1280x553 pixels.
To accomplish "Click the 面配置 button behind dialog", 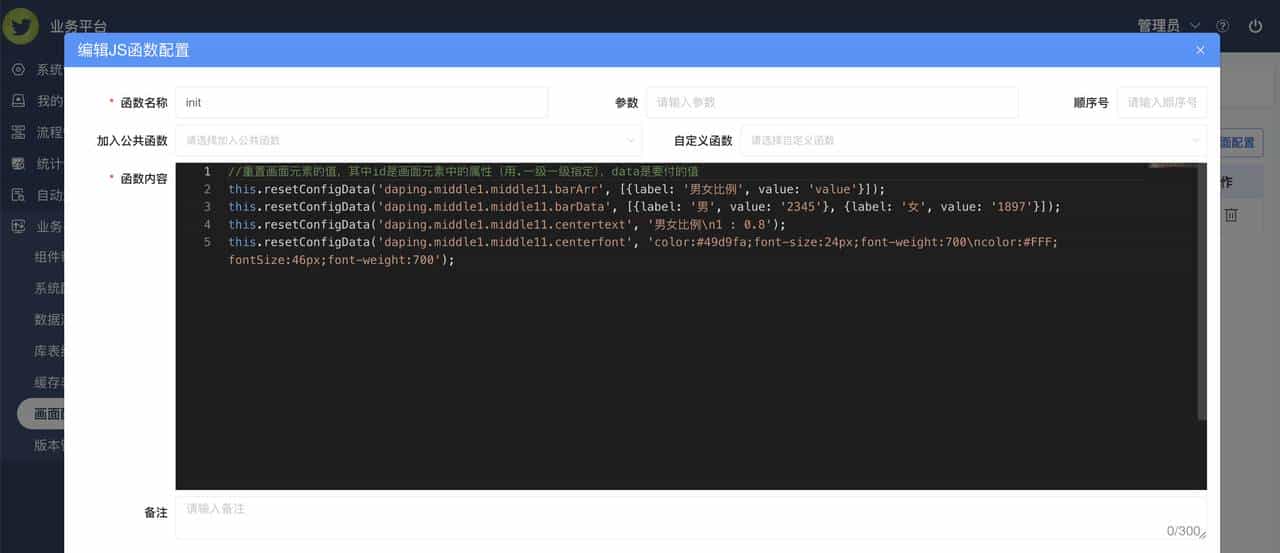I will (x=1241, y=143).
